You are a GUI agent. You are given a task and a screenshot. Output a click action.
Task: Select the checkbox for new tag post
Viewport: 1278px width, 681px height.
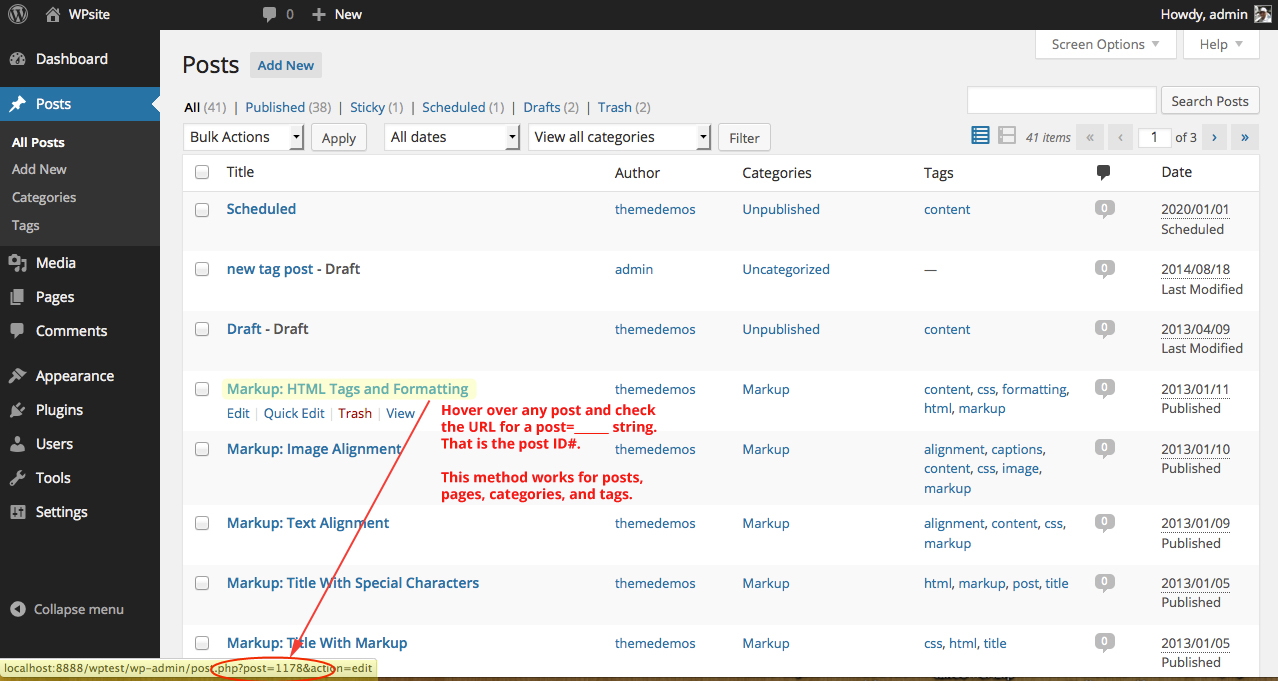pos(202,269)
